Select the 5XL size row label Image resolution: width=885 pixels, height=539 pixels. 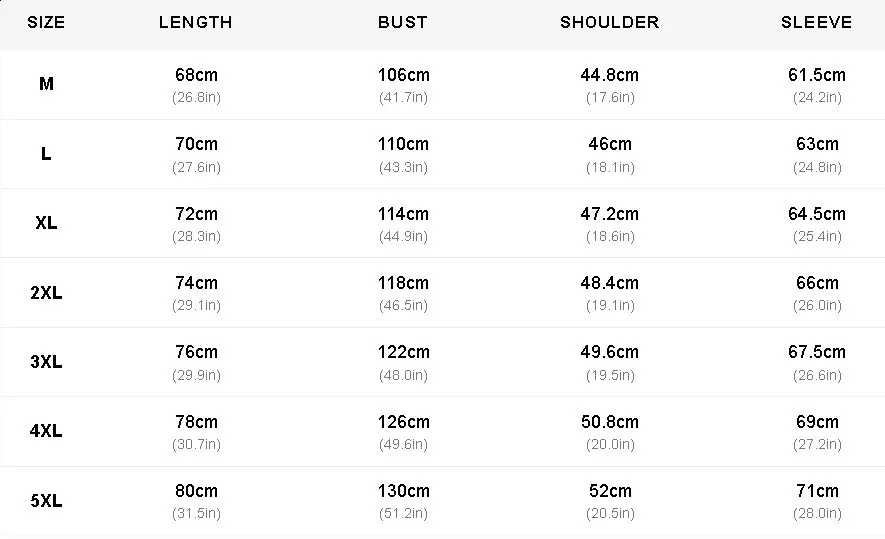pyautogui.click(x=46, y=501)
